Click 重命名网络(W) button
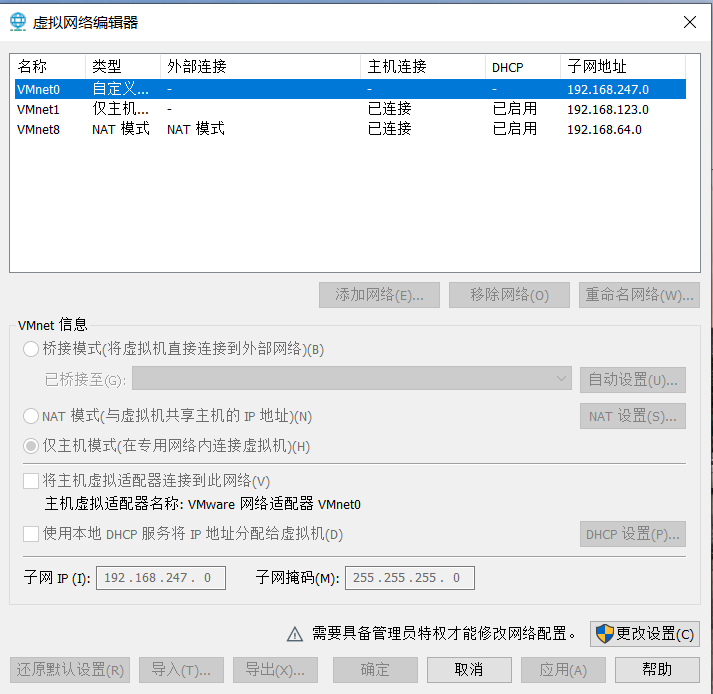 point(639,295)
